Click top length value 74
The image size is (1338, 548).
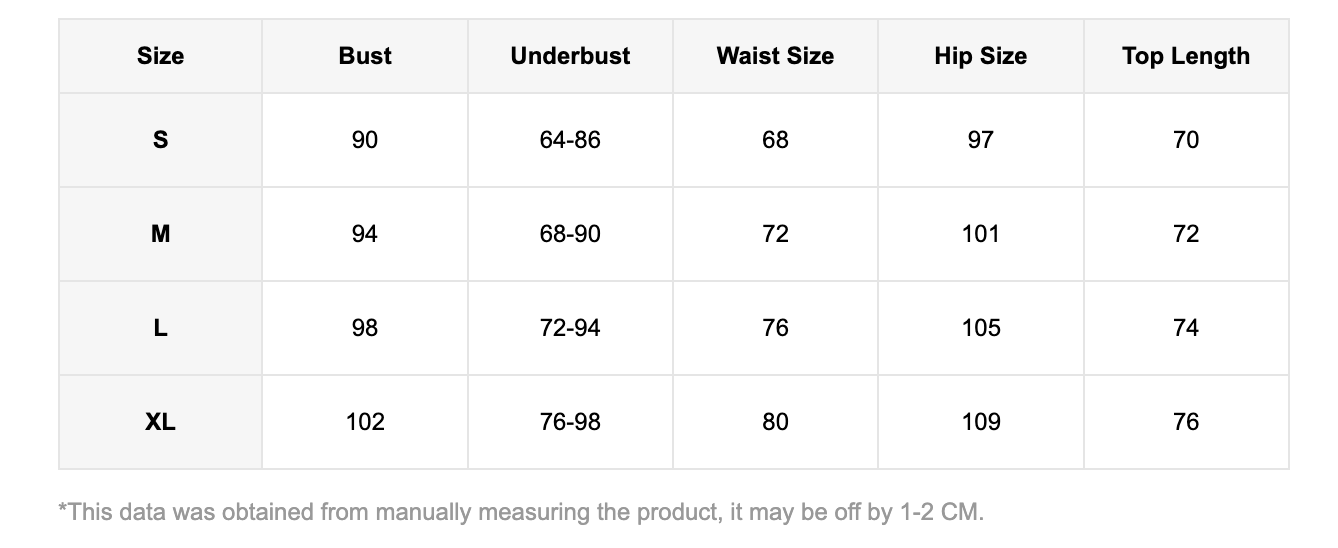[x=1185, y=328]
